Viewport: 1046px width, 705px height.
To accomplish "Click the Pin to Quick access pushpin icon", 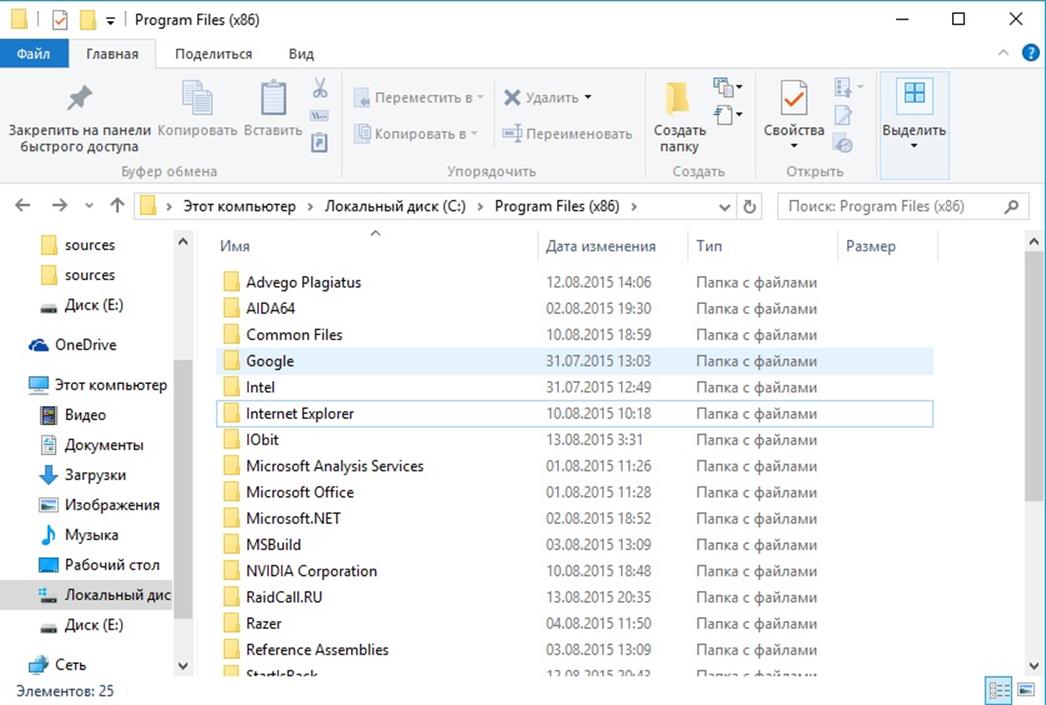I will 79,98.
